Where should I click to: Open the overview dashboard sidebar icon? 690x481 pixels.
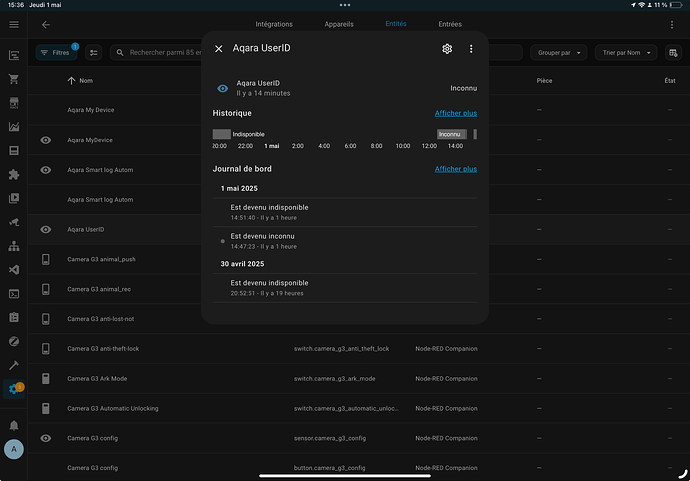click(14, 55)
